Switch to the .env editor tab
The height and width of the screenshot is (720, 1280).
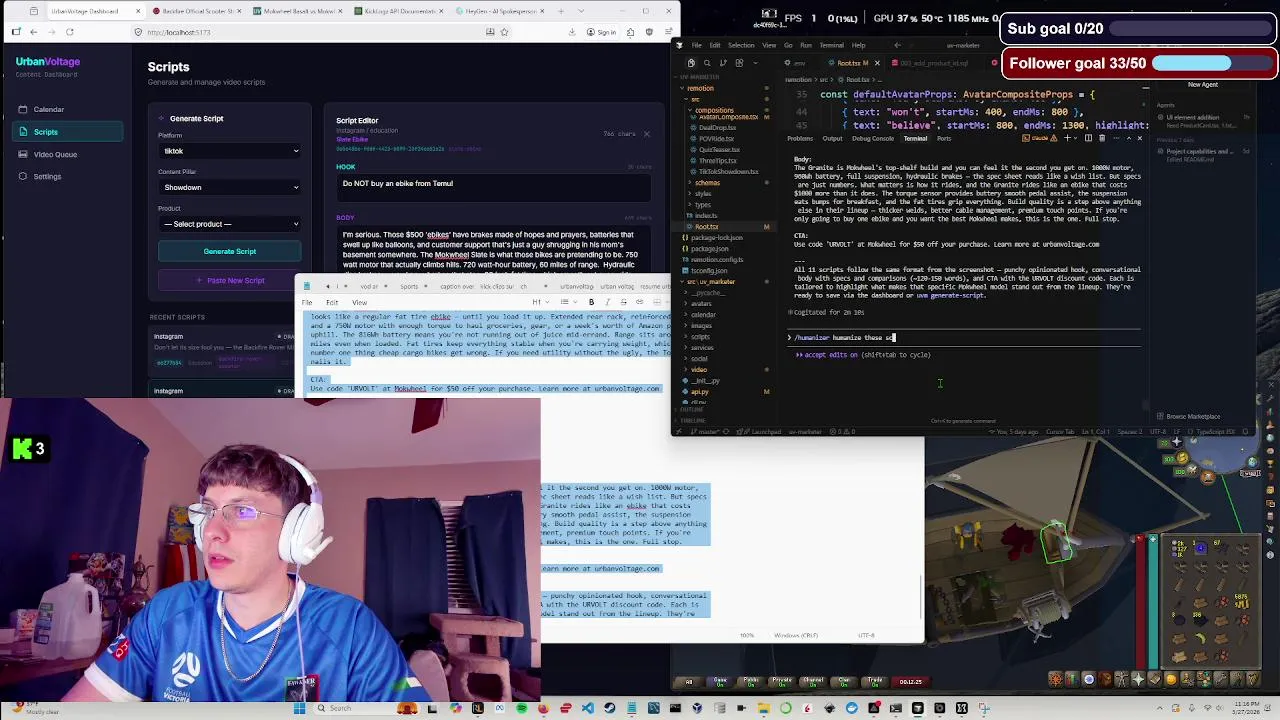[795, 63]
